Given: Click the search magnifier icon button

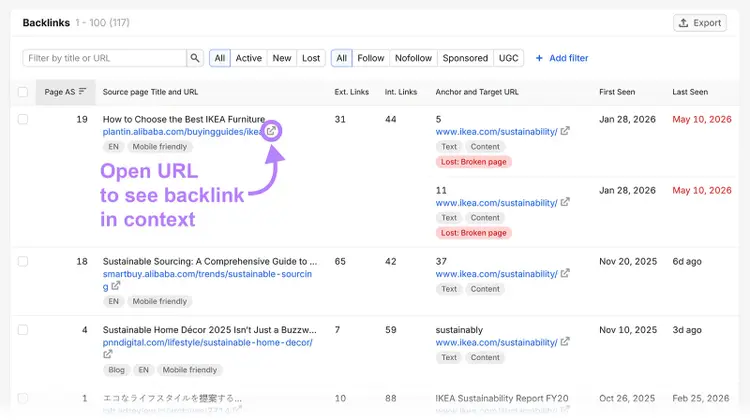Looking at the screenshot, I should [195, 58].
